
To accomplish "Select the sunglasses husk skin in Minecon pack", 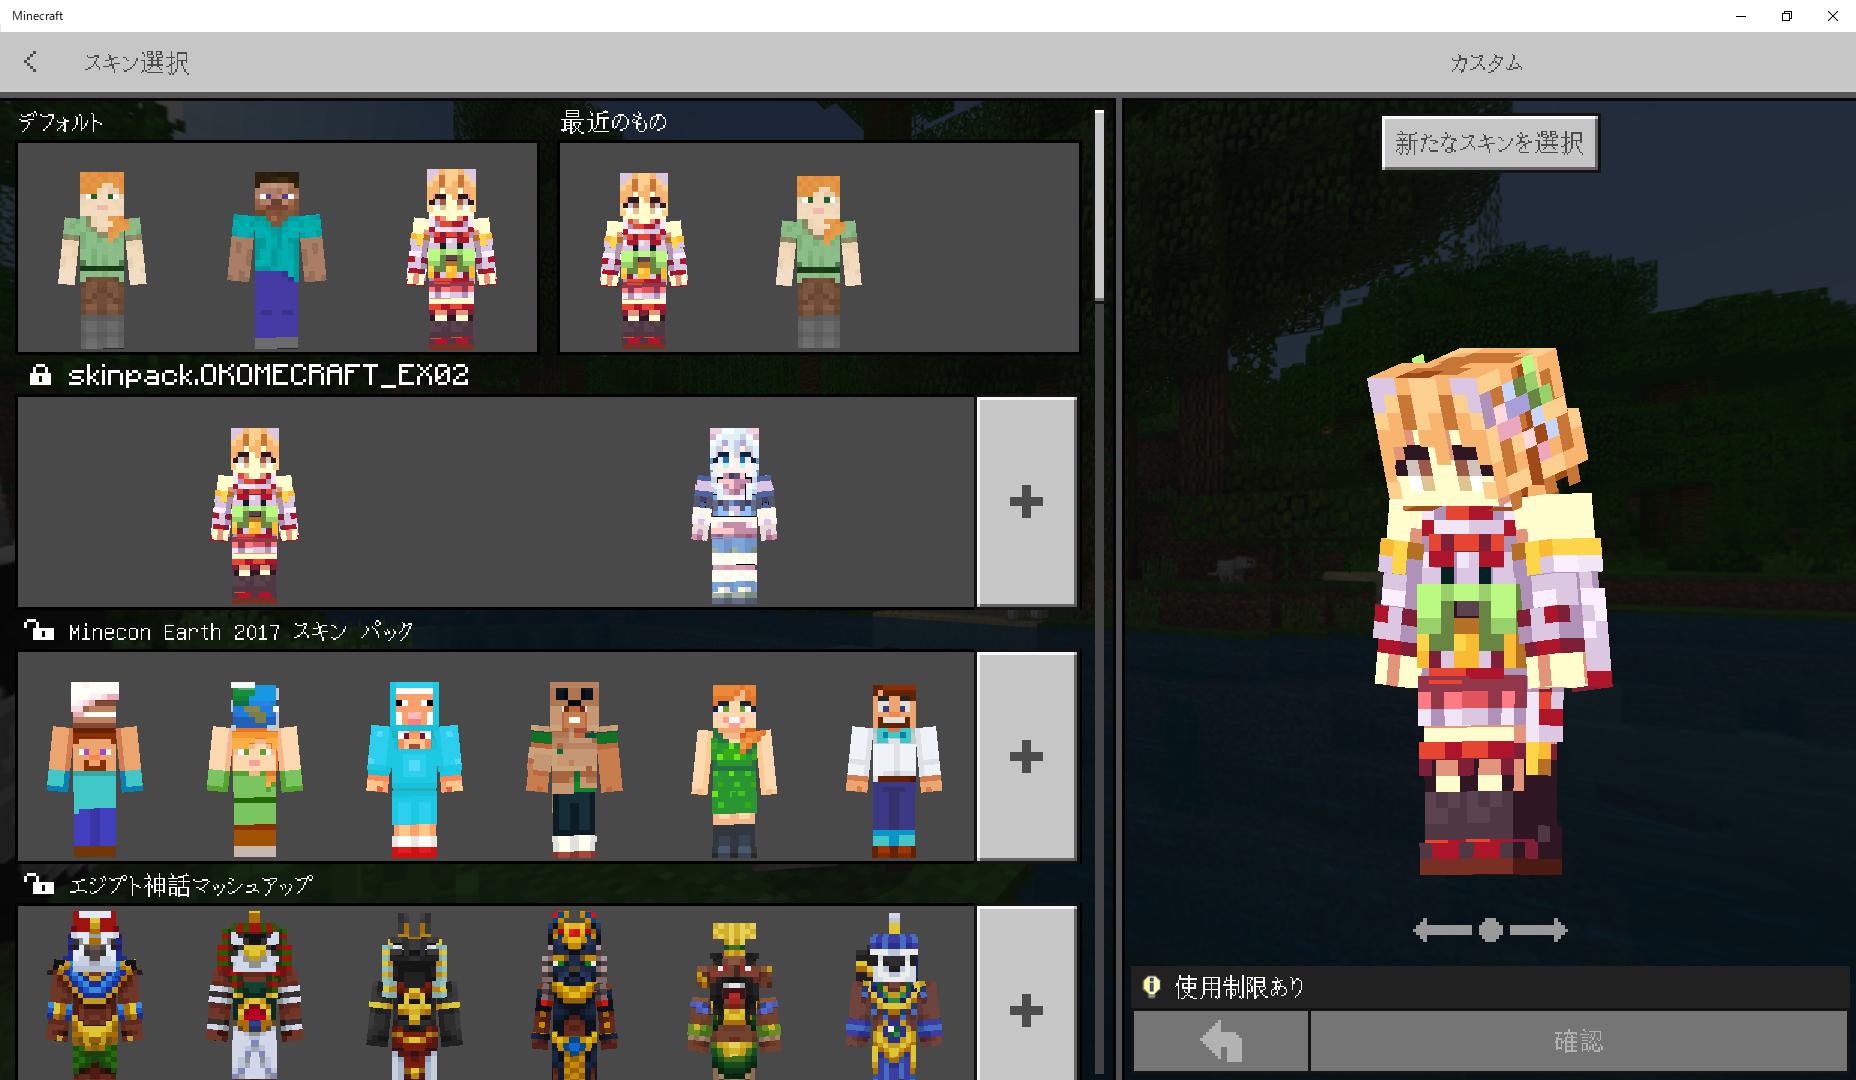I will (574, 768).
